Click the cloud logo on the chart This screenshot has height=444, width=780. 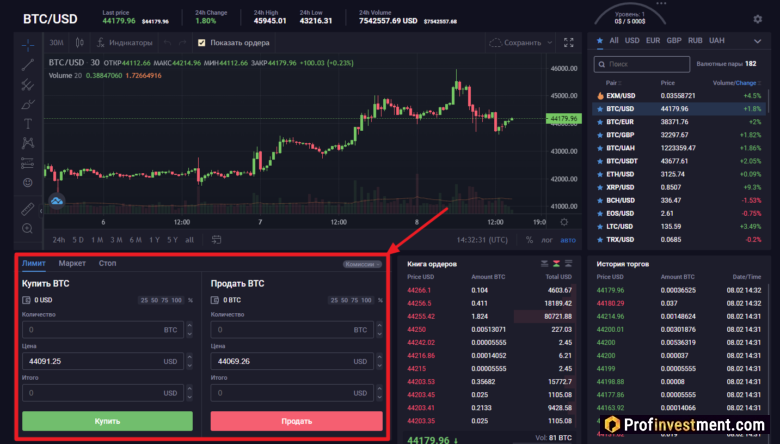coord(57,201)
